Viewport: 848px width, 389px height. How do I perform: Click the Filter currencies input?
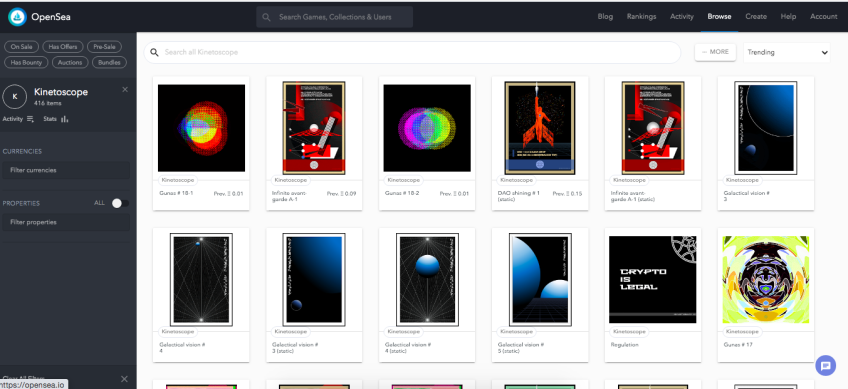point(66,170)
